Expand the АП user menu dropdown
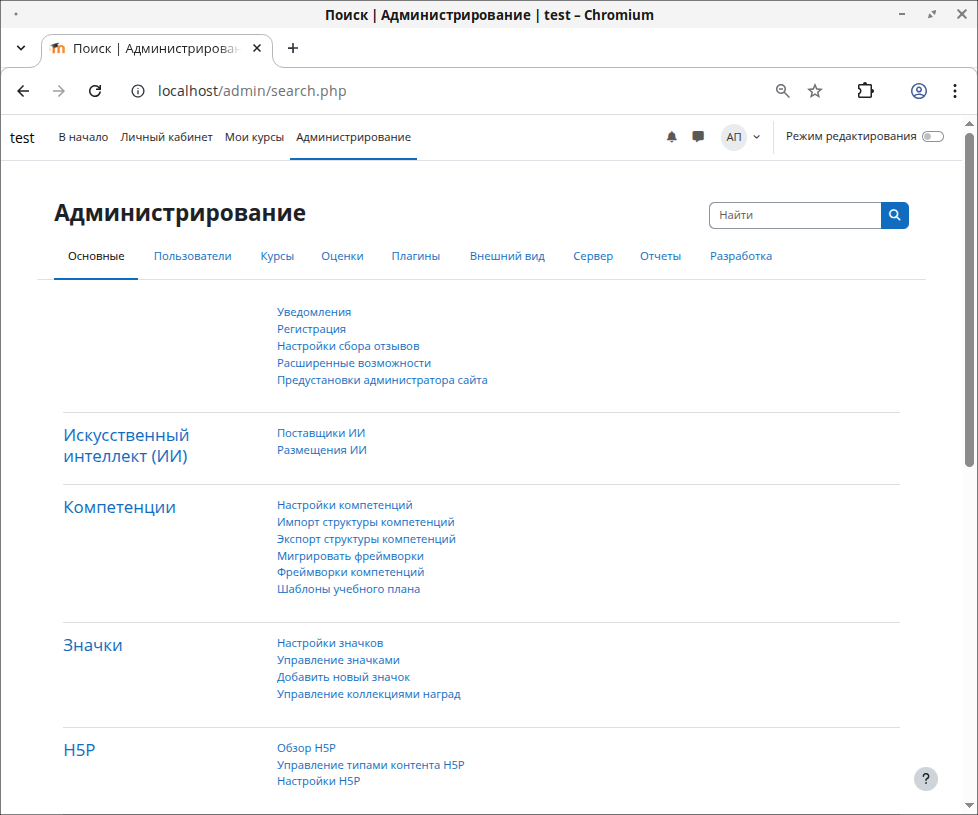The width and height of the screenshot is (978, 815). (742, 137)
